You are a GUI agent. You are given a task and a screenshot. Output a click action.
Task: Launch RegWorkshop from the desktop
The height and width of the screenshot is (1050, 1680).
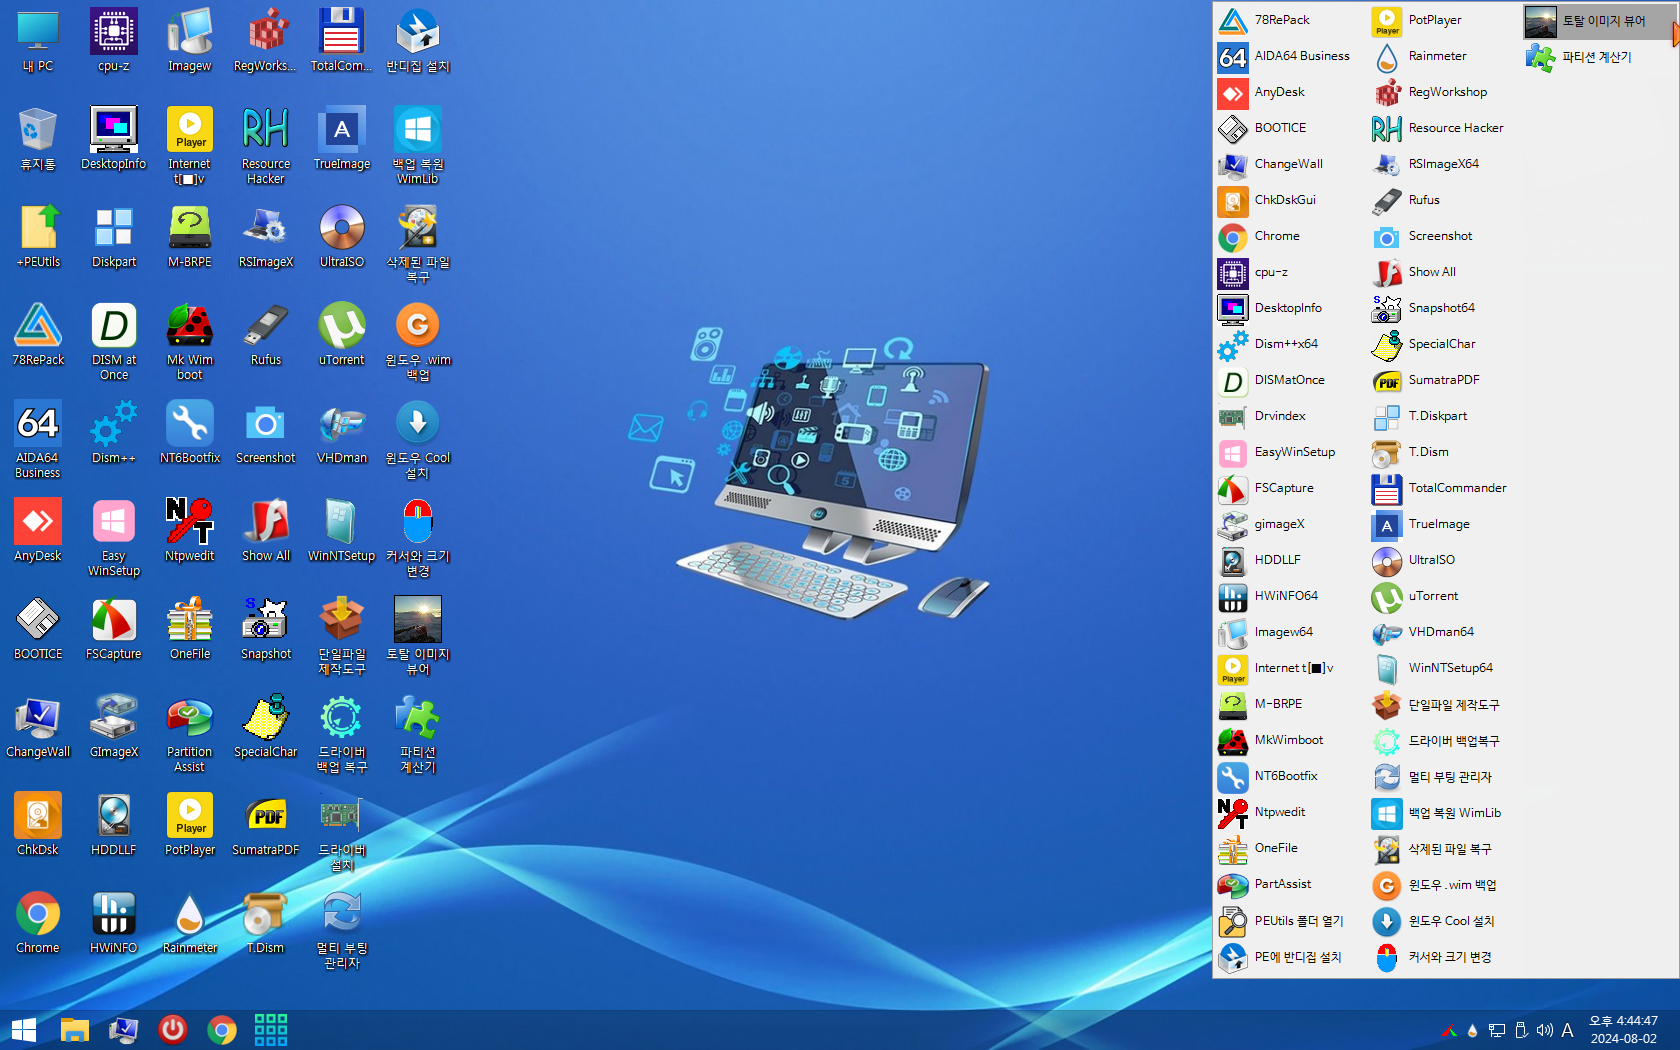coord(265,41)
